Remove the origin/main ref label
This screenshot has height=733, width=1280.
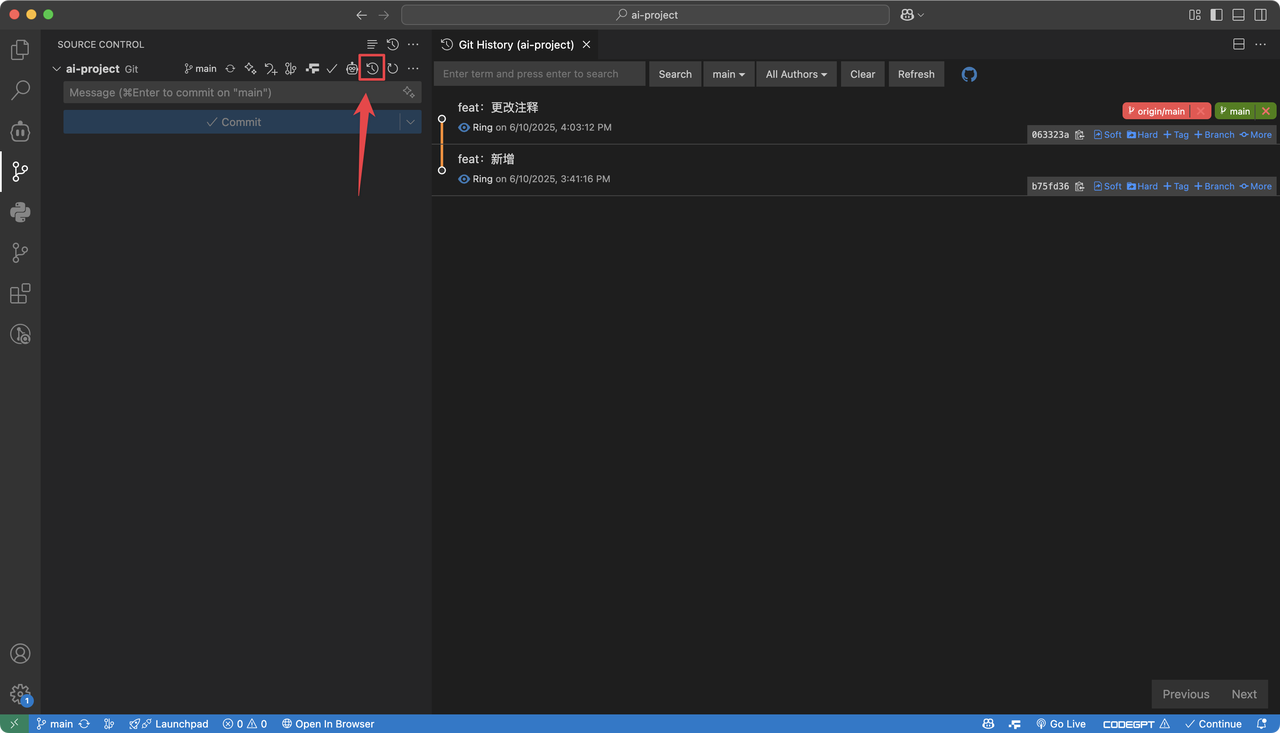click(x=1200, y=111)
